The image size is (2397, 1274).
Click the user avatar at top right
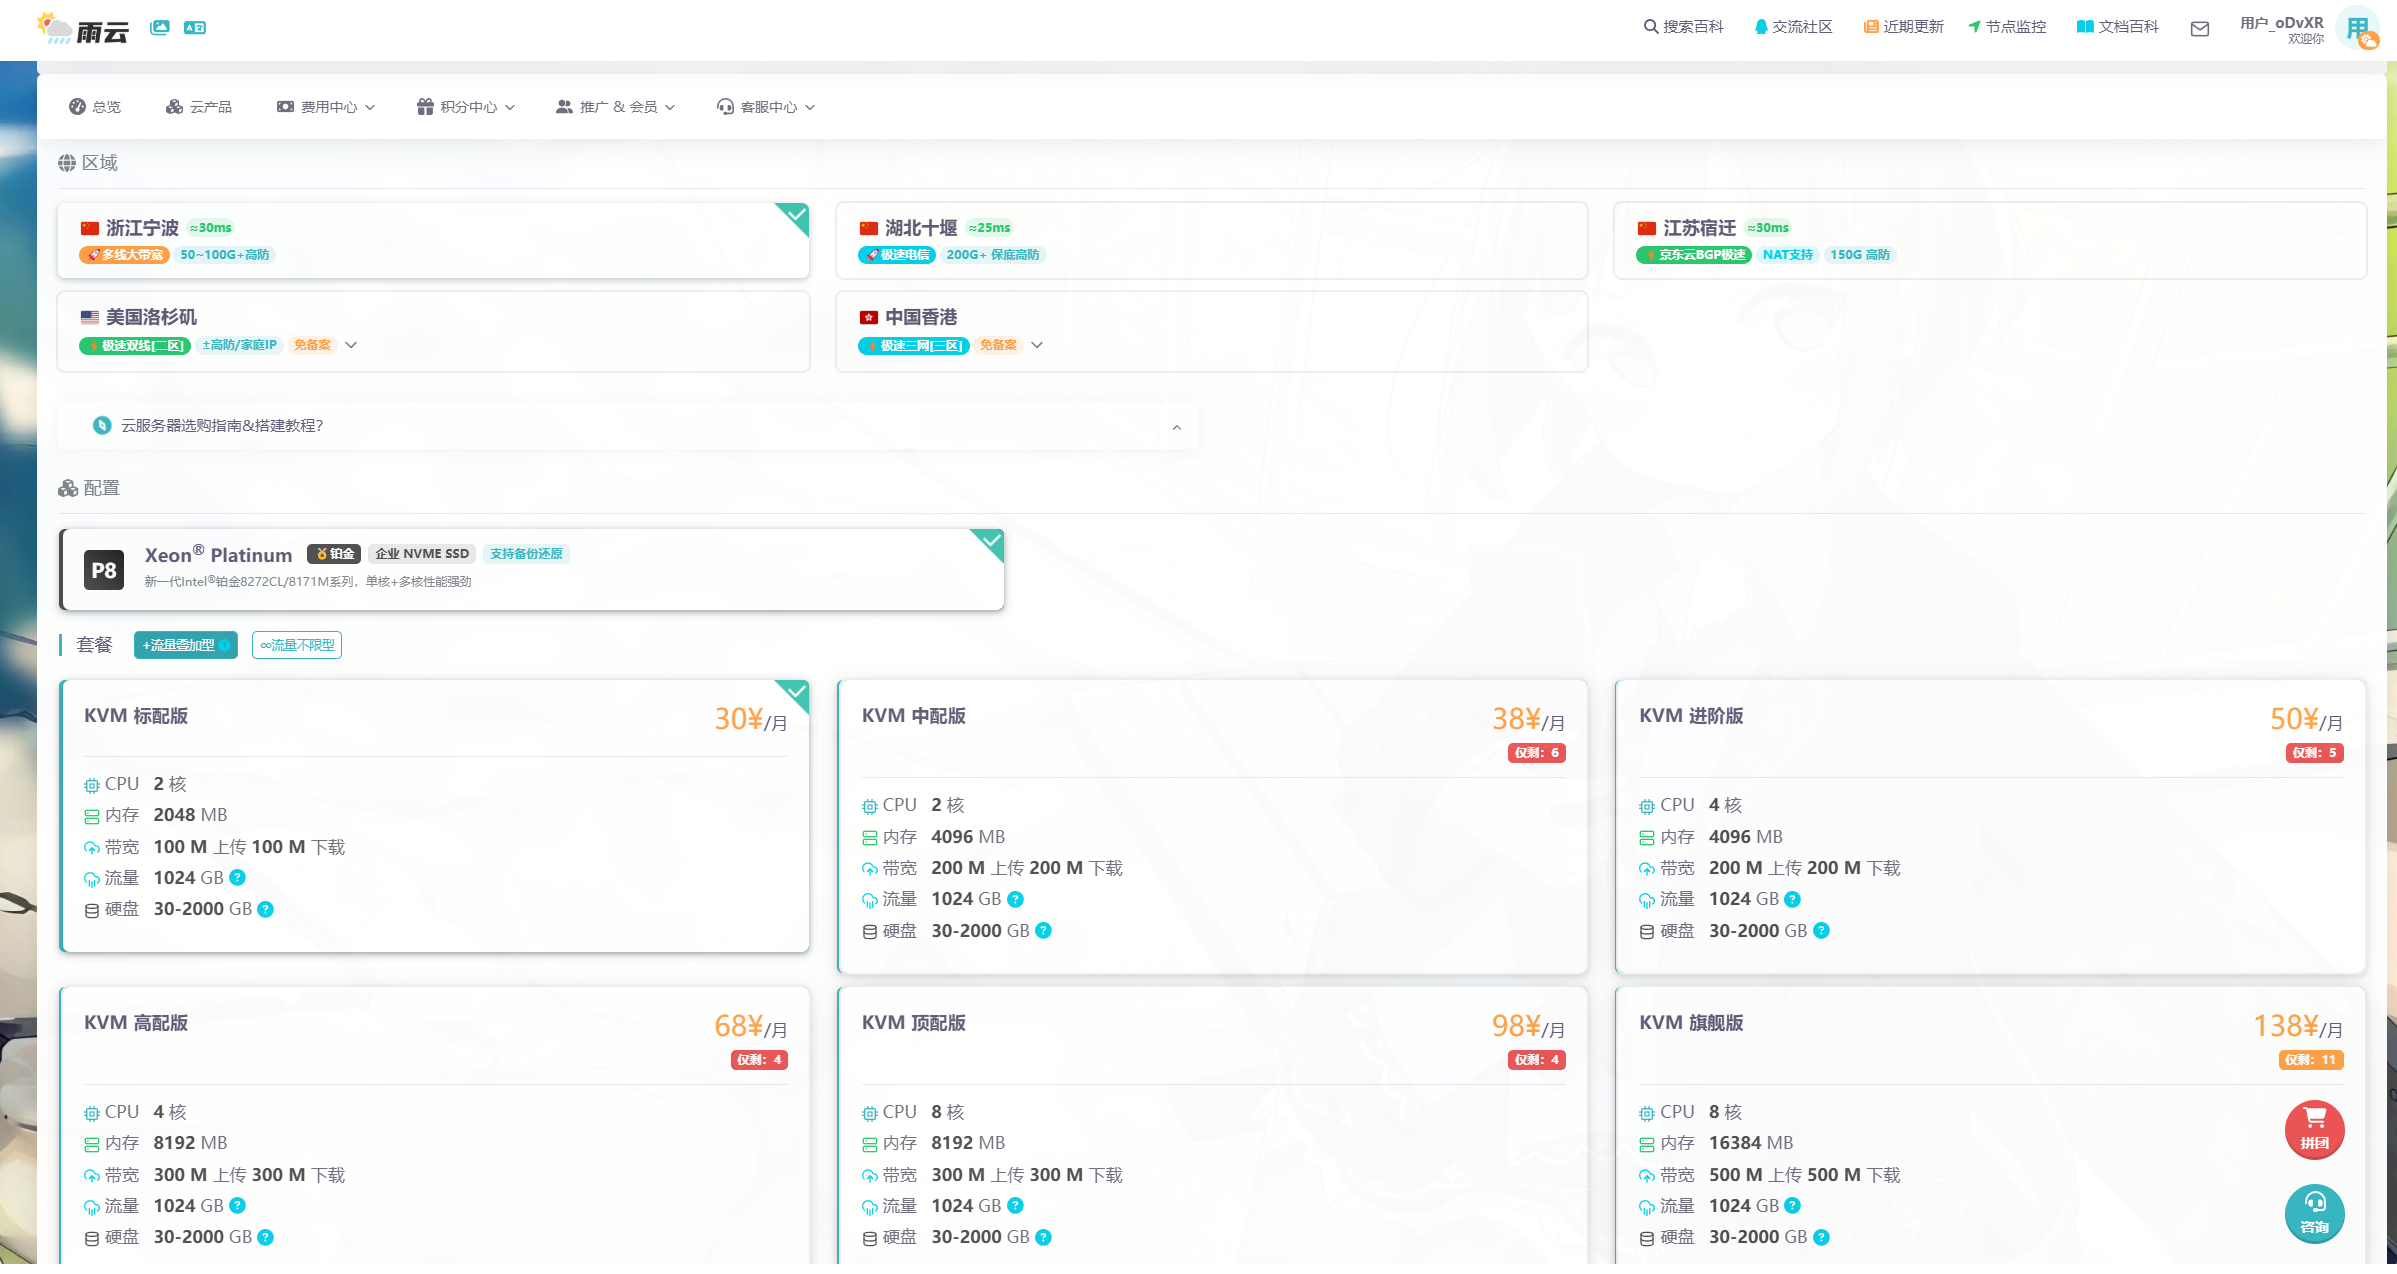2358,28
